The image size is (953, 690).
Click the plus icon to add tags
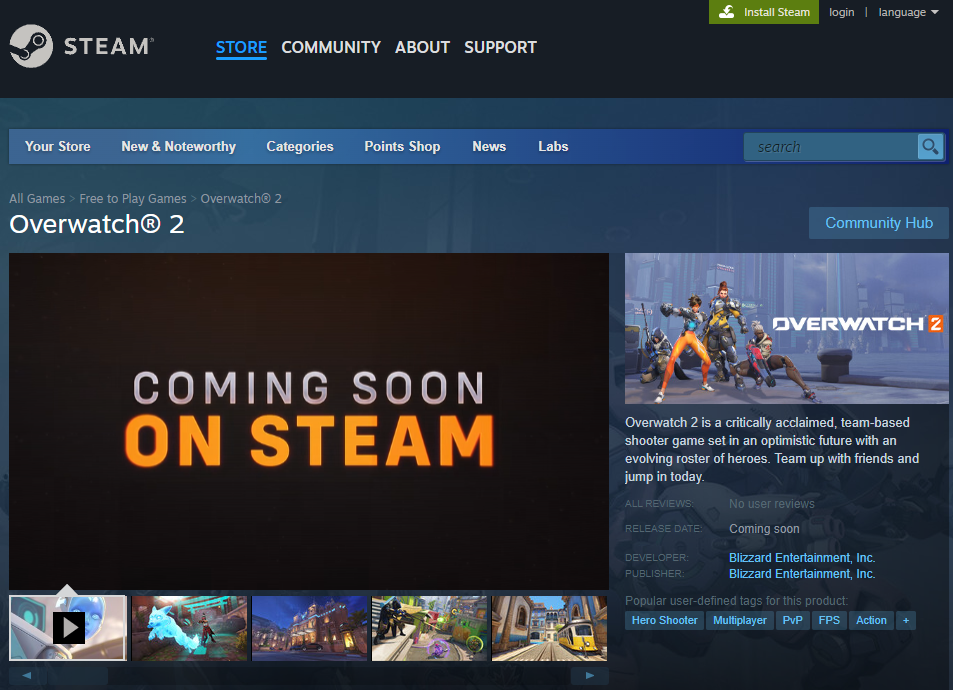[x=905, y=620]
